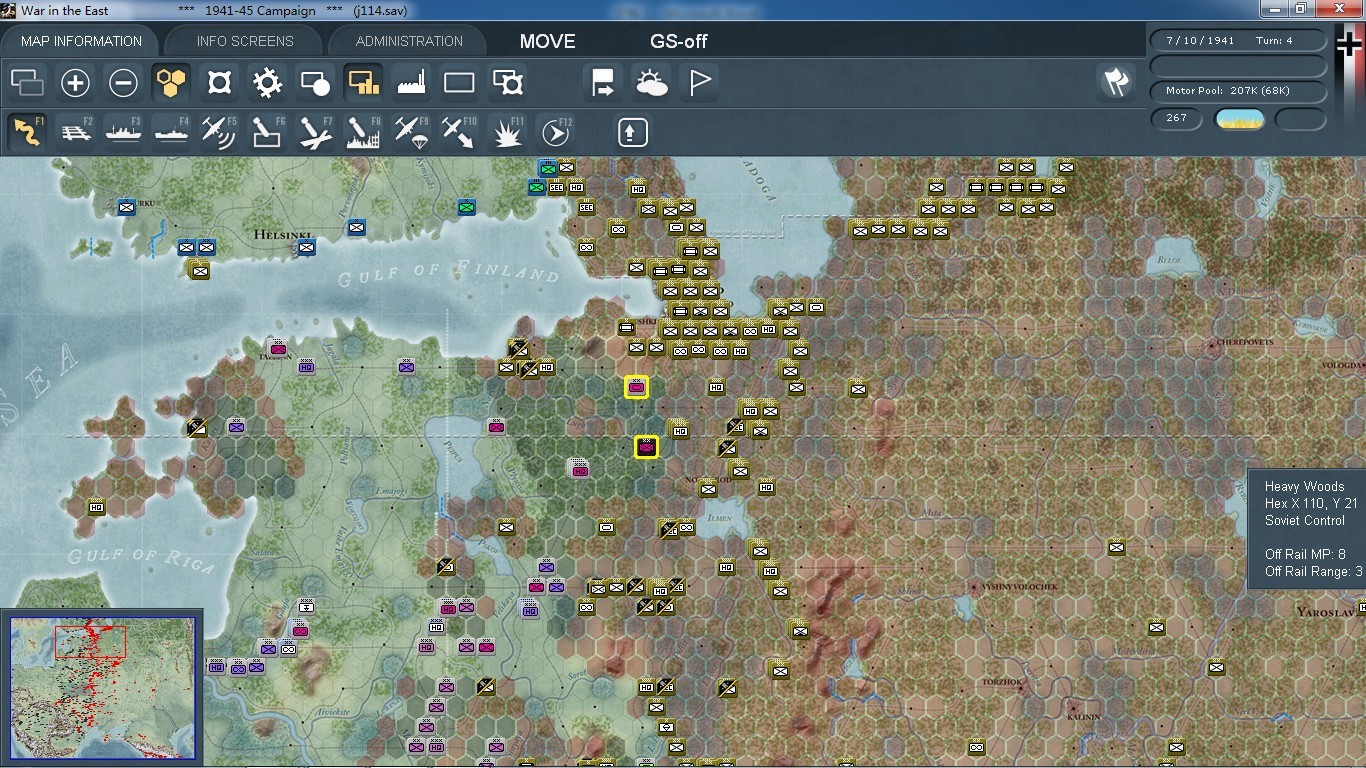Click the crossed white flags icon

pyautogui.click(x=1116, y=83)
